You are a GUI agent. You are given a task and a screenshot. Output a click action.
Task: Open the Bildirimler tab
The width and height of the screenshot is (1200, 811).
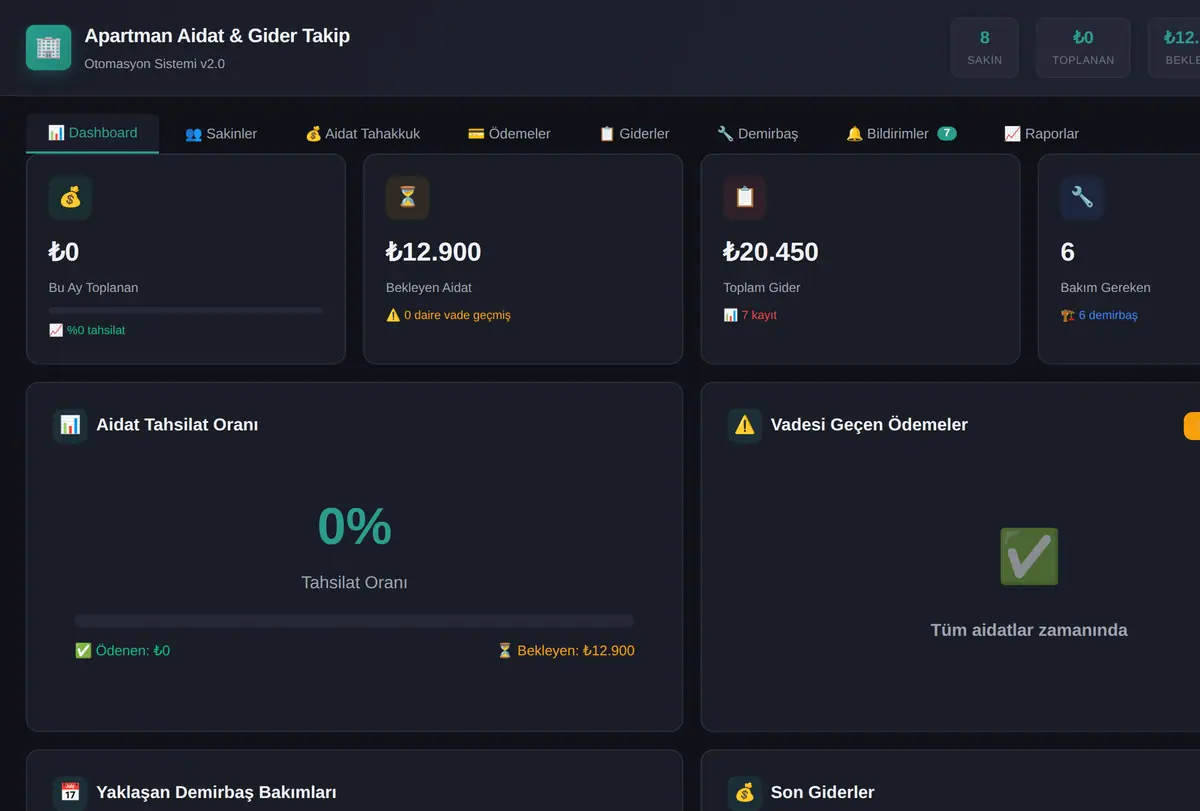tap(901, 133)
